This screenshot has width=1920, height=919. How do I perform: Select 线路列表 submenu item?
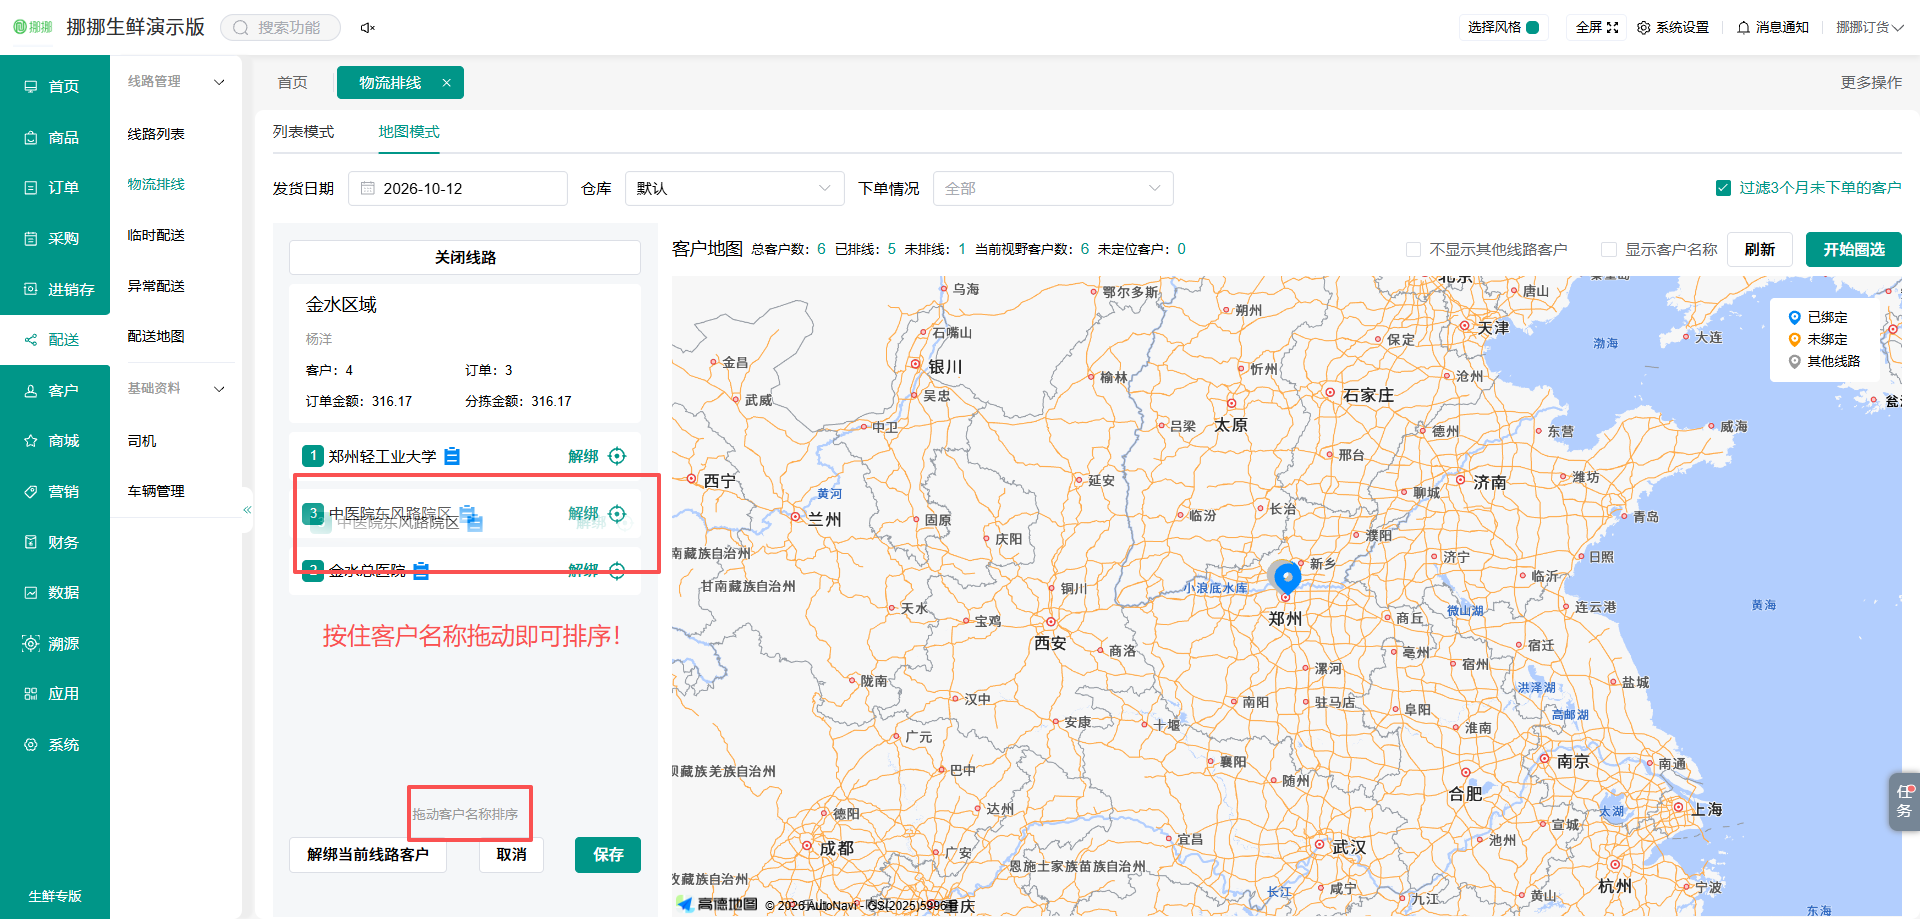pos(156,134)
